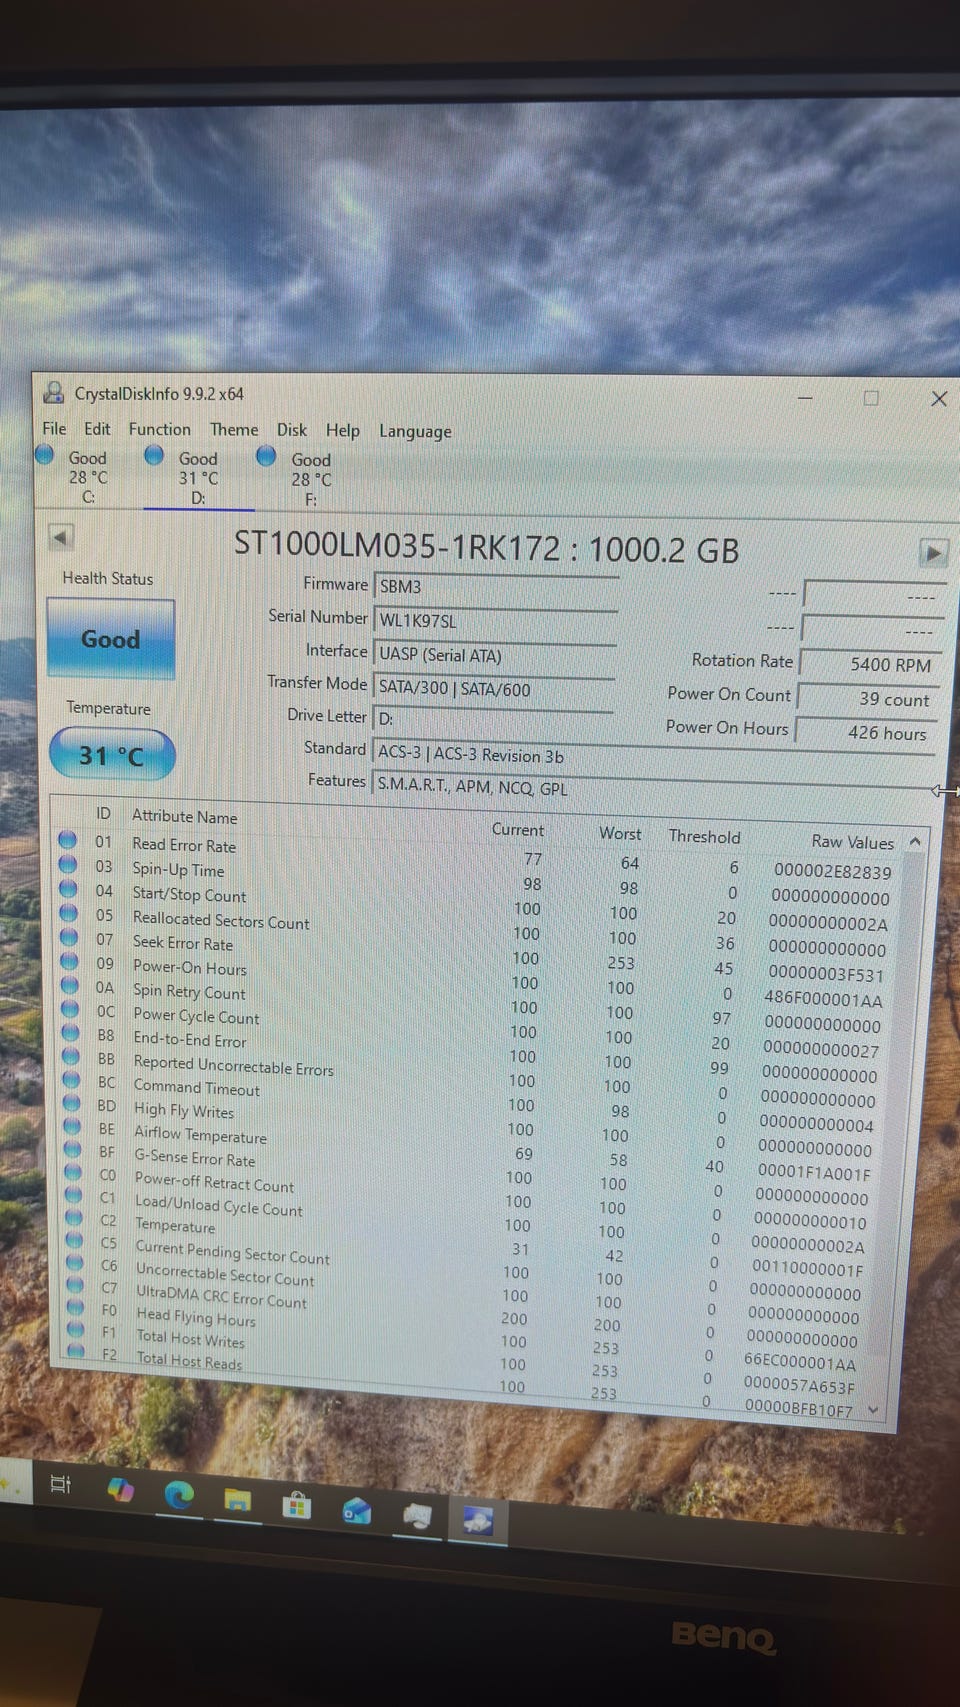The width and height of the screenshot is (960, 1707).
Task: Open the Function menu
Action: pos(159,429)
